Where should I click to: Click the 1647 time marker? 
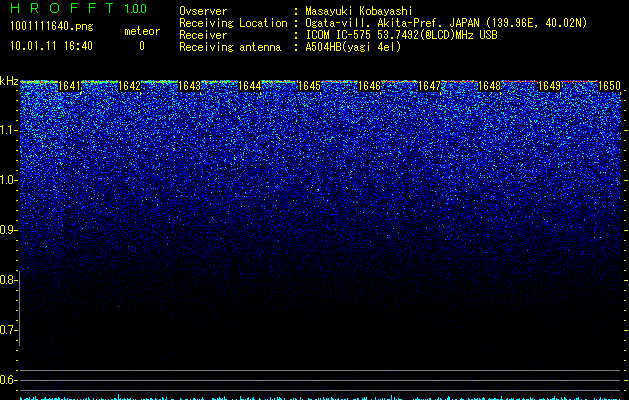[430, 86]
